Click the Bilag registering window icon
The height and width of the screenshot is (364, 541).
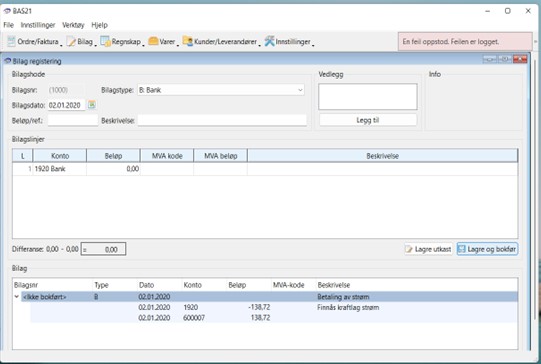click(x=8, y=61)
